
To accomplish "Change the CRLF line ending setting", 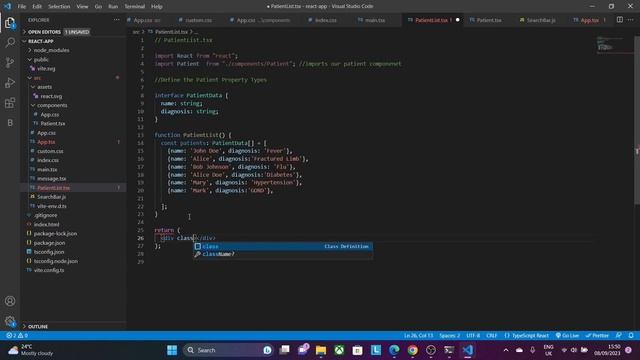I will click(x=491, y=336).
